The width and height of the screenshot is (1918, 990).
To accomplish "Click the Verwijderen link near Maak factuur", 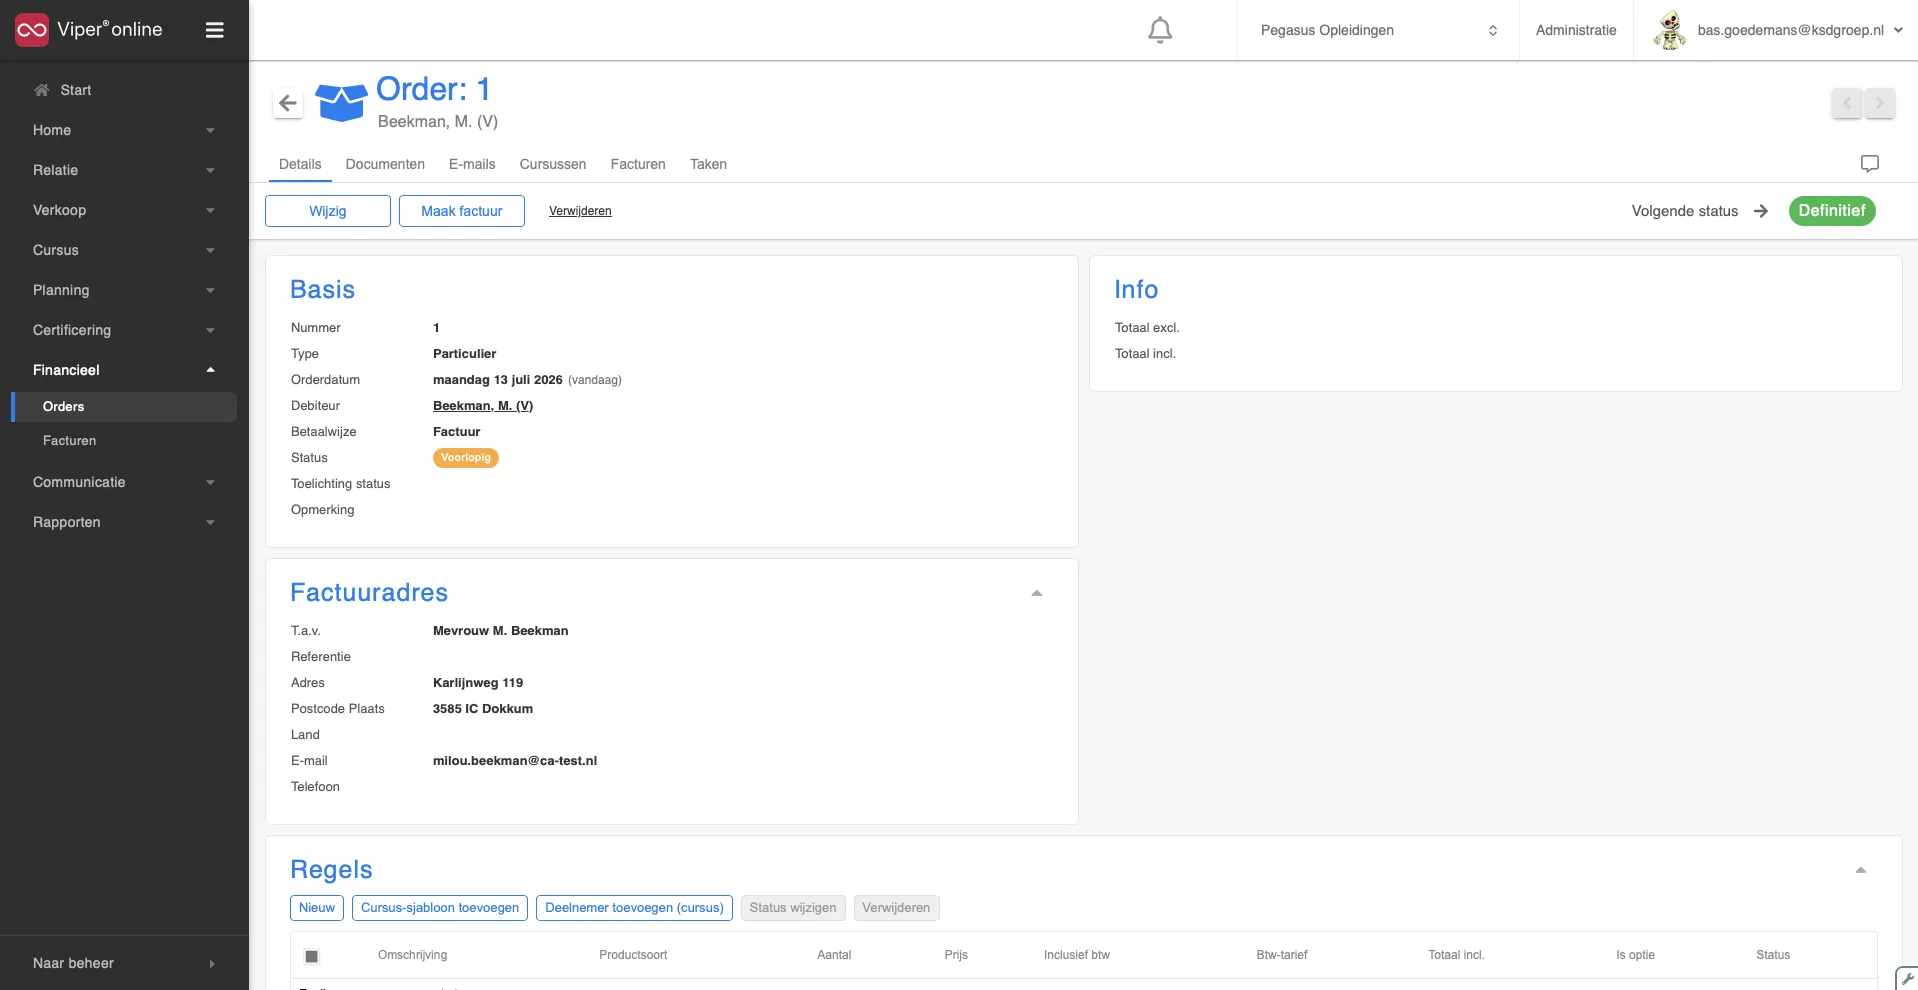I will click(x=580, y=211).
